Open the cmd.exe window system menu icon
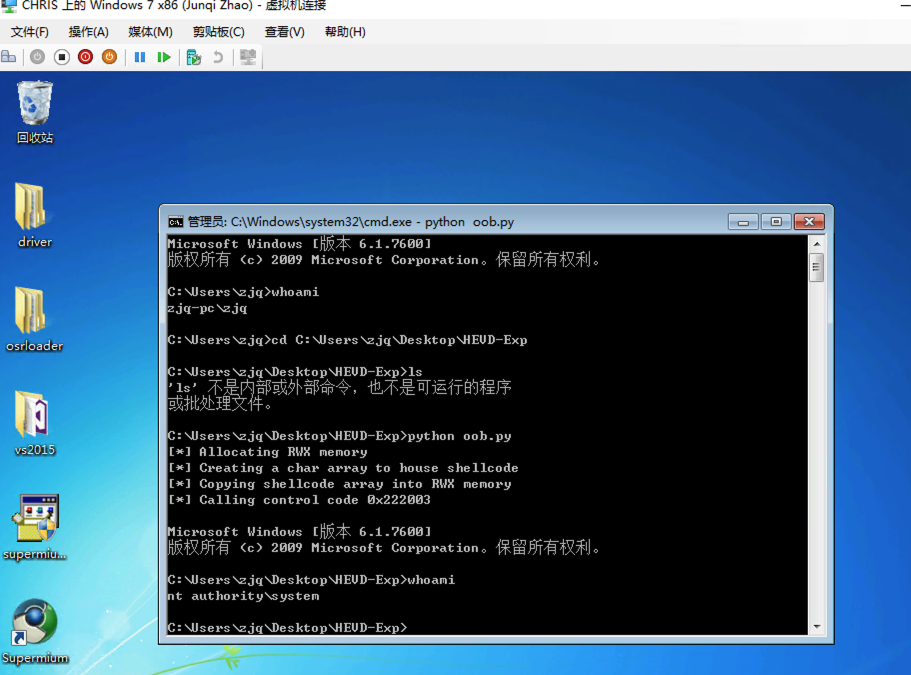911x675 pixels. click(175, 222)
